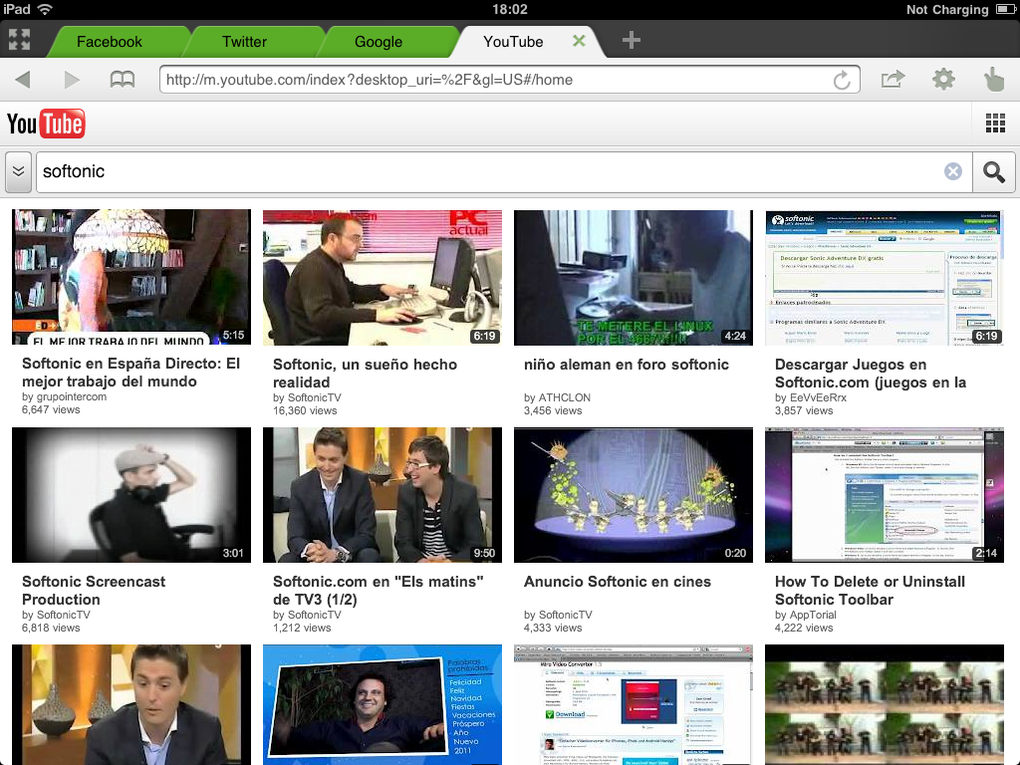
Task: Reload the page with refresh icon
Action: click(842, 80)
